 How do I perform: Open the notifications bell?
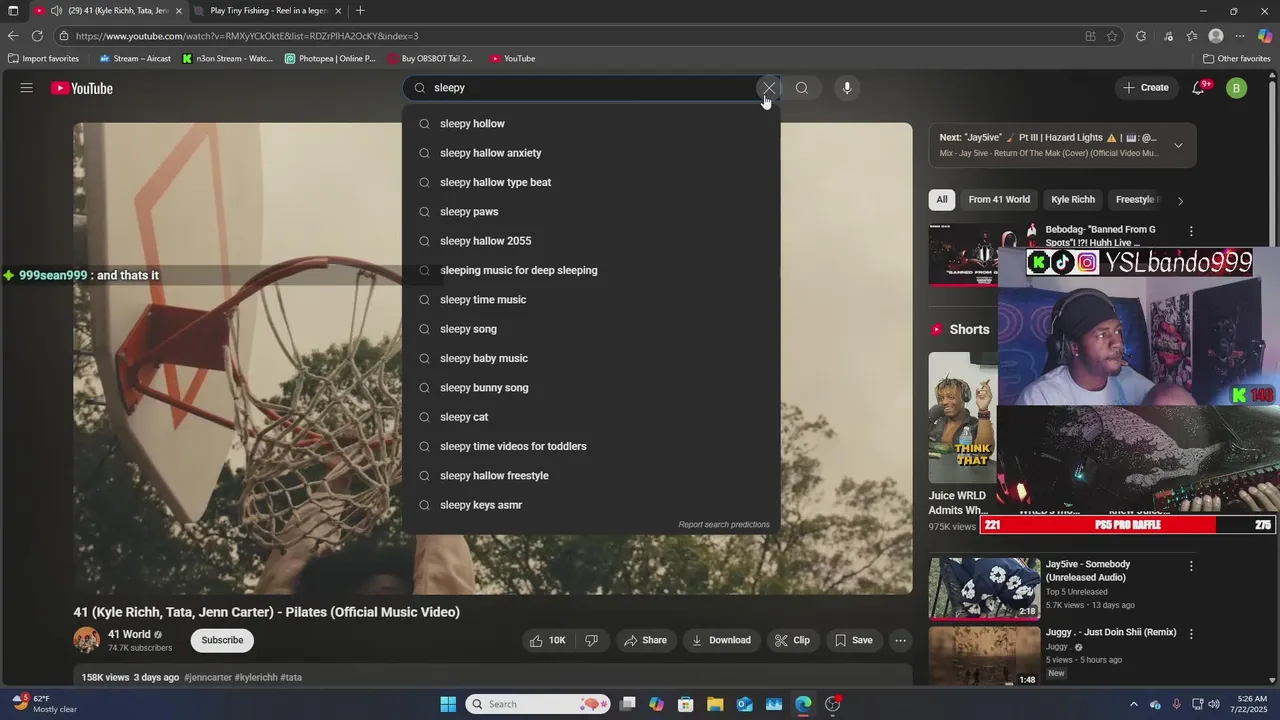point(1199,88)
